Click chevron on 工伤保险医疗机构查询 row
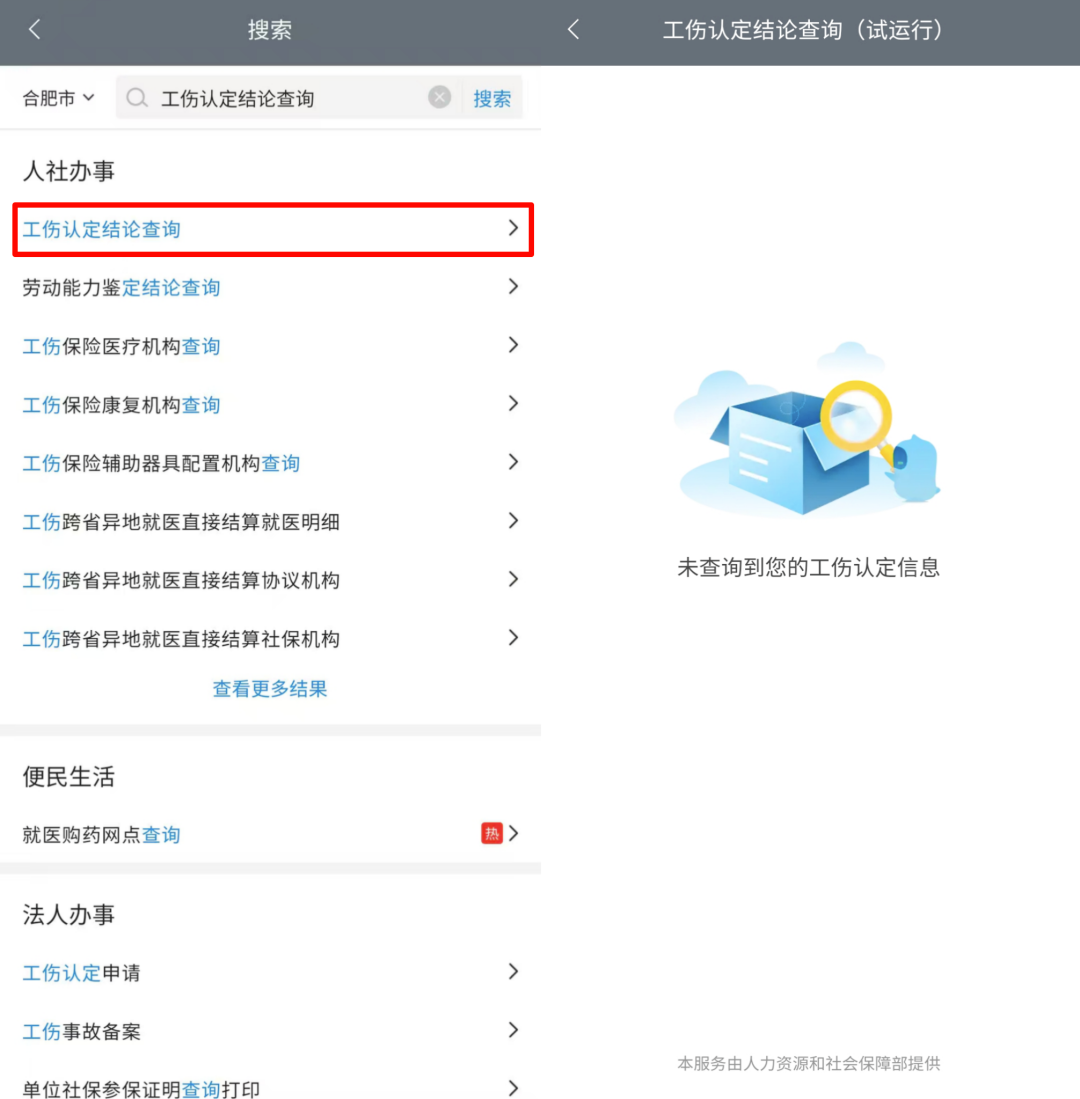This screenshot has width=1080, height=1099. coord(513,345)
